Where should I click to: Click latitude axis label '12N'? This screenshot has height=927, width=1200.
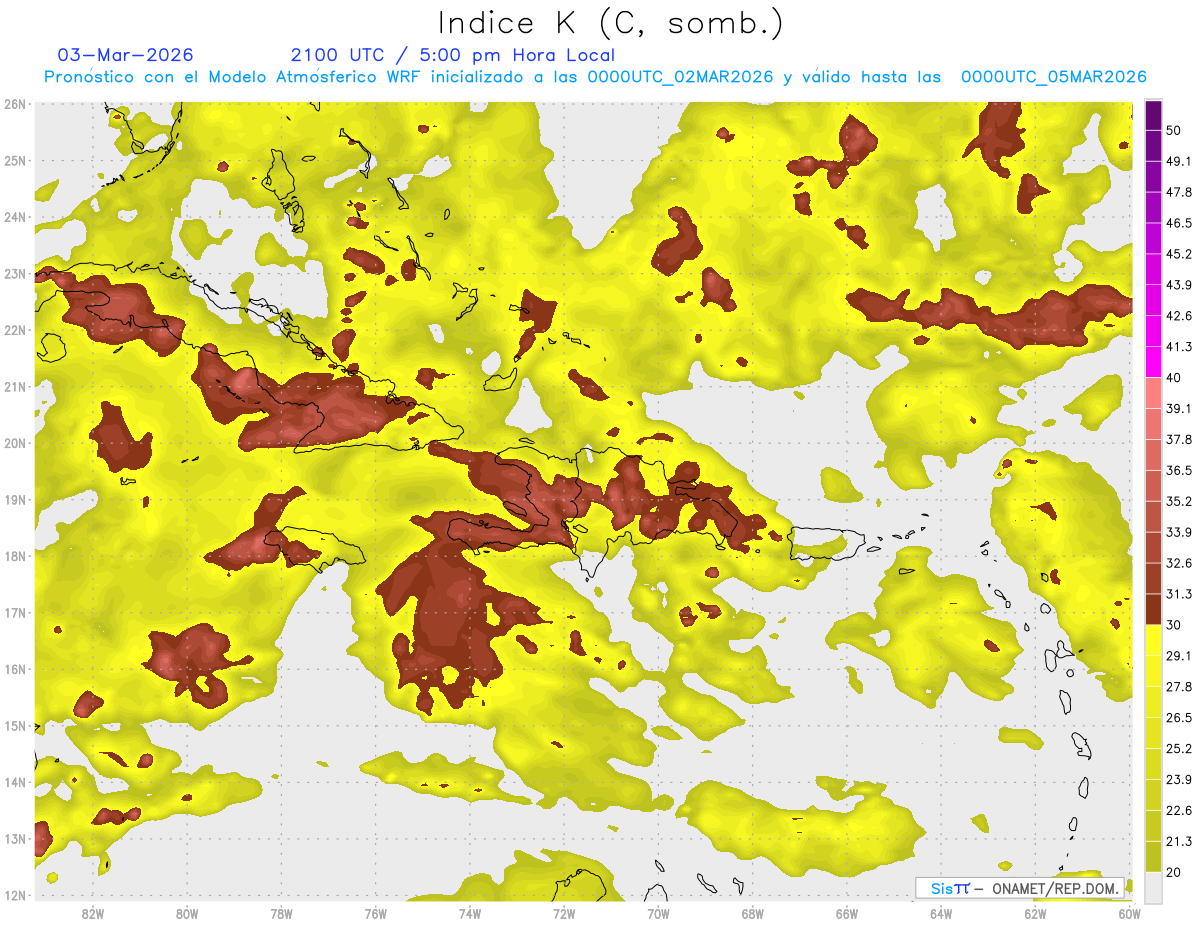click(15, 895)
